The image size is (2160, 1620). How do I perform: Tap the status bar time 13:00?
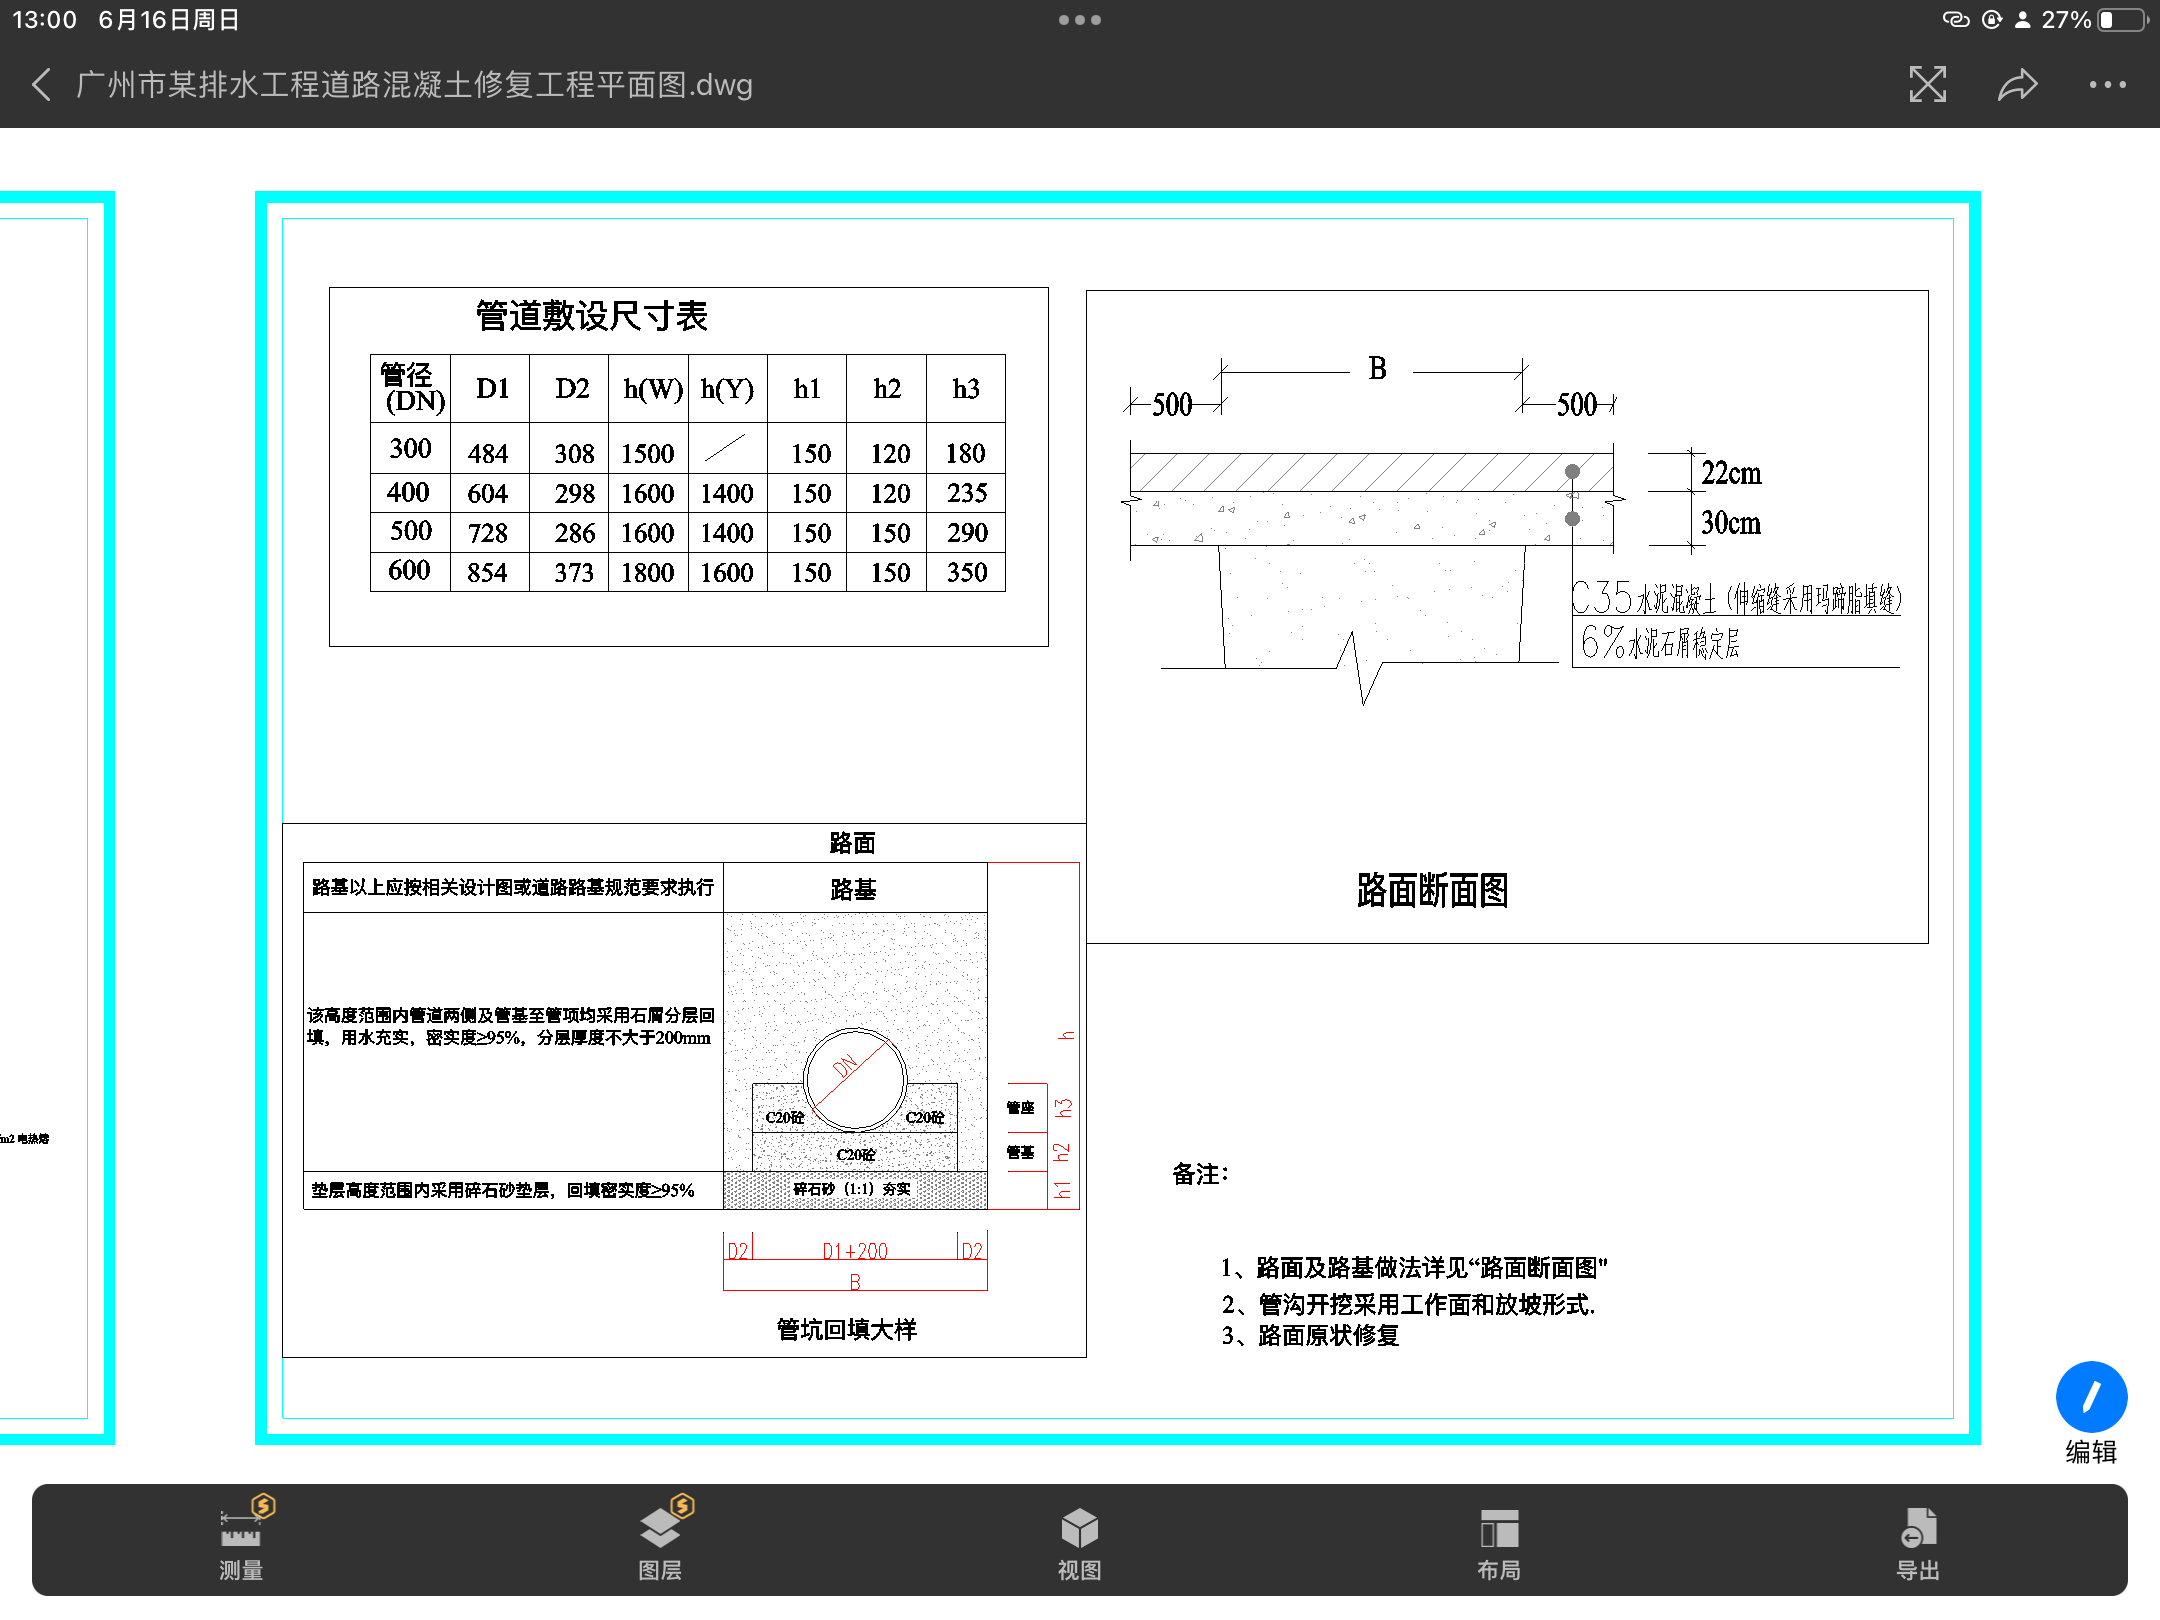click(x=44, y=20)
